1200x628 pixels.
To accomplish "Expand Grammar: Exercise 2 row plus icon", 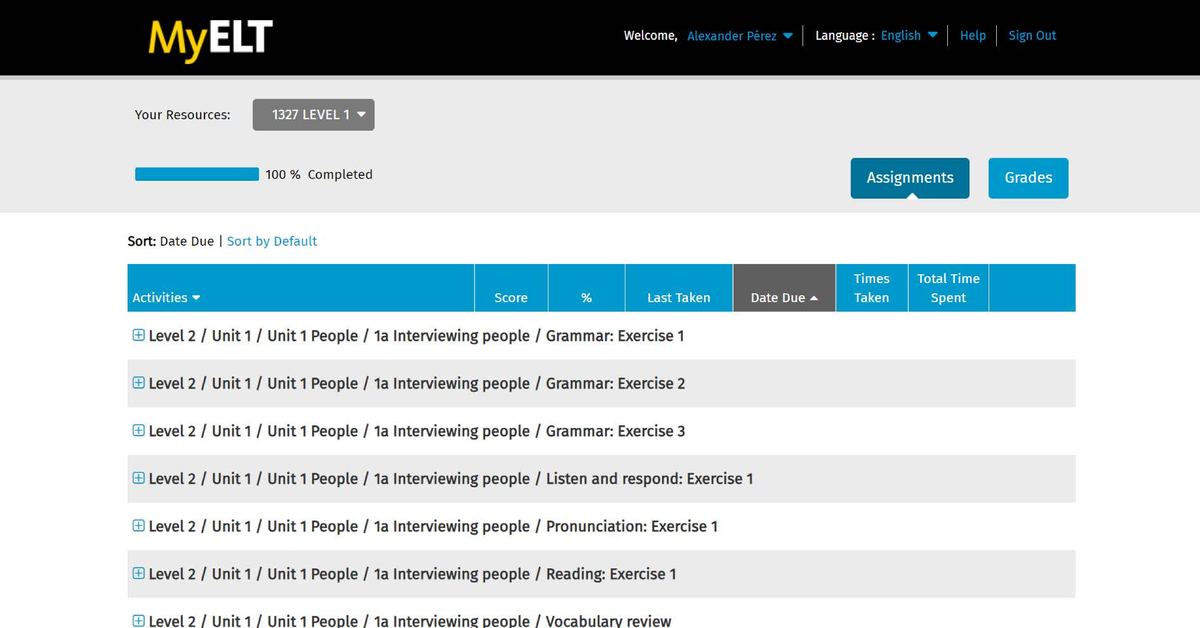I will click(139, 383).
